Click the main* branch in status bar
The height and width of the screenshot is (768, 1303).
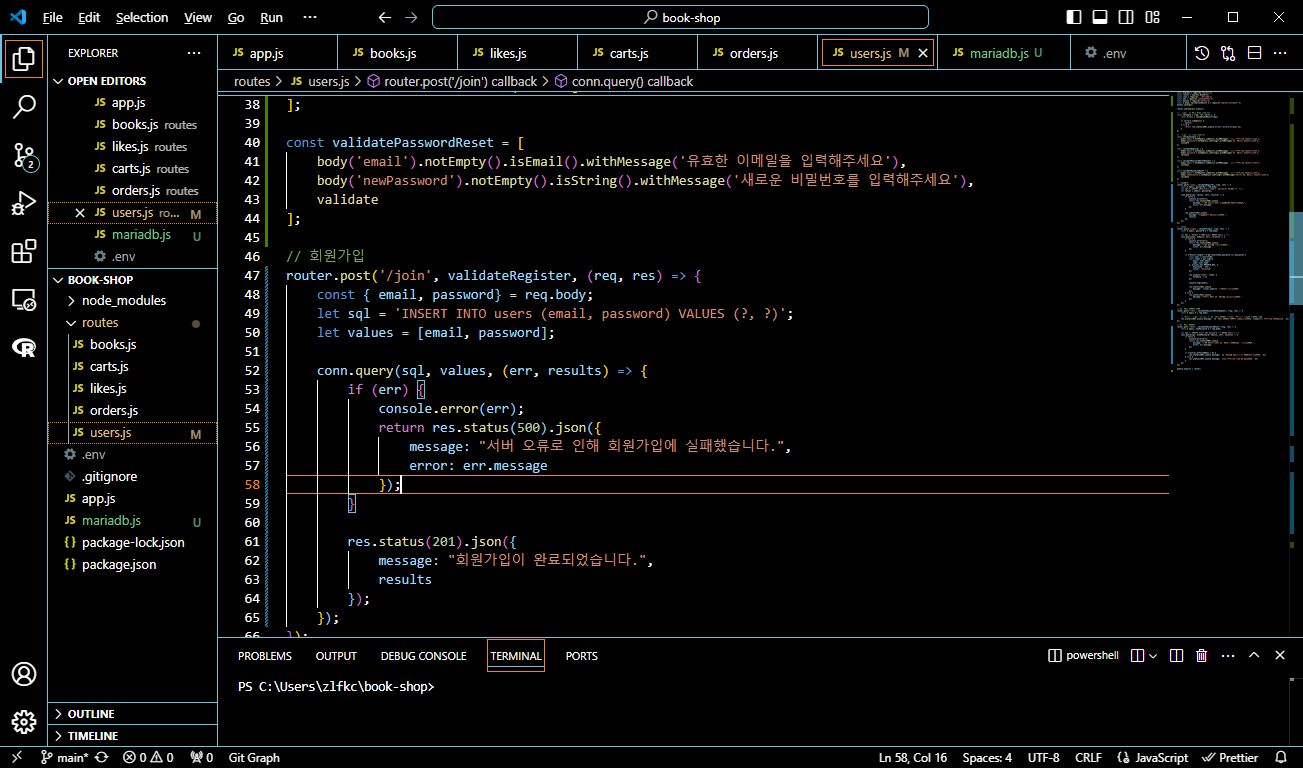(x=64, y=758)
